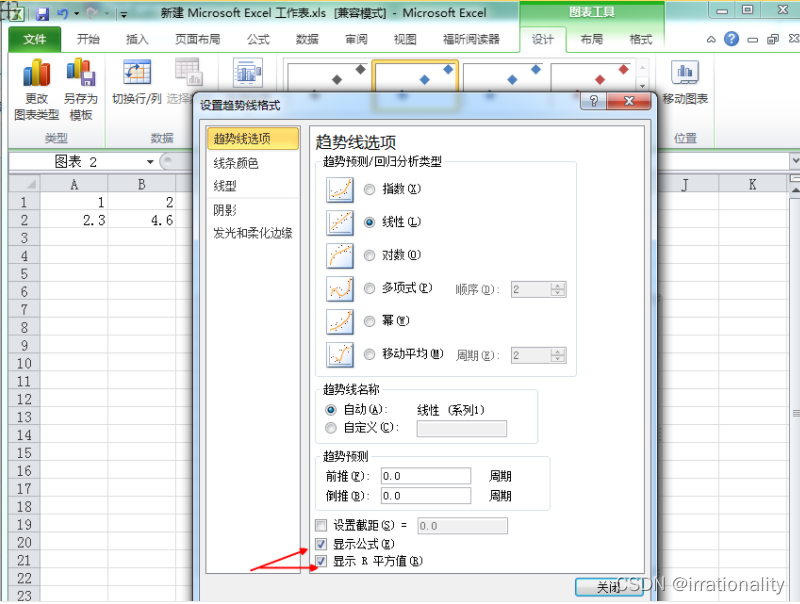Screen dimensions: 800x604
Task: Toggle Display Equation (显示公式) checkbox
Action: pyautogui.click(x=321, y=544)
